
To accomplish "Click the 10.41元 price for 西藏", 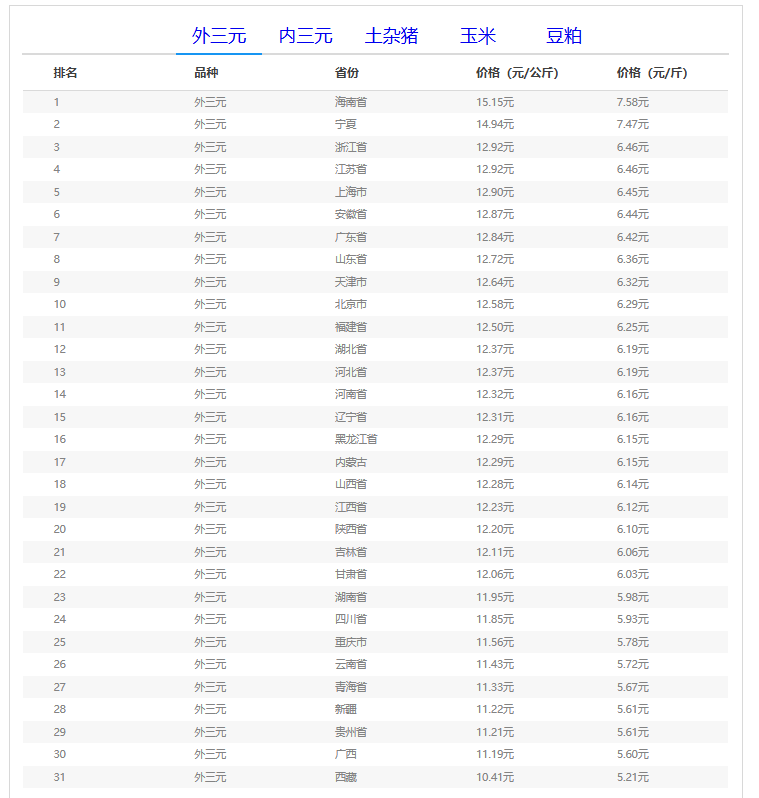I will click(x=495, y=777).
